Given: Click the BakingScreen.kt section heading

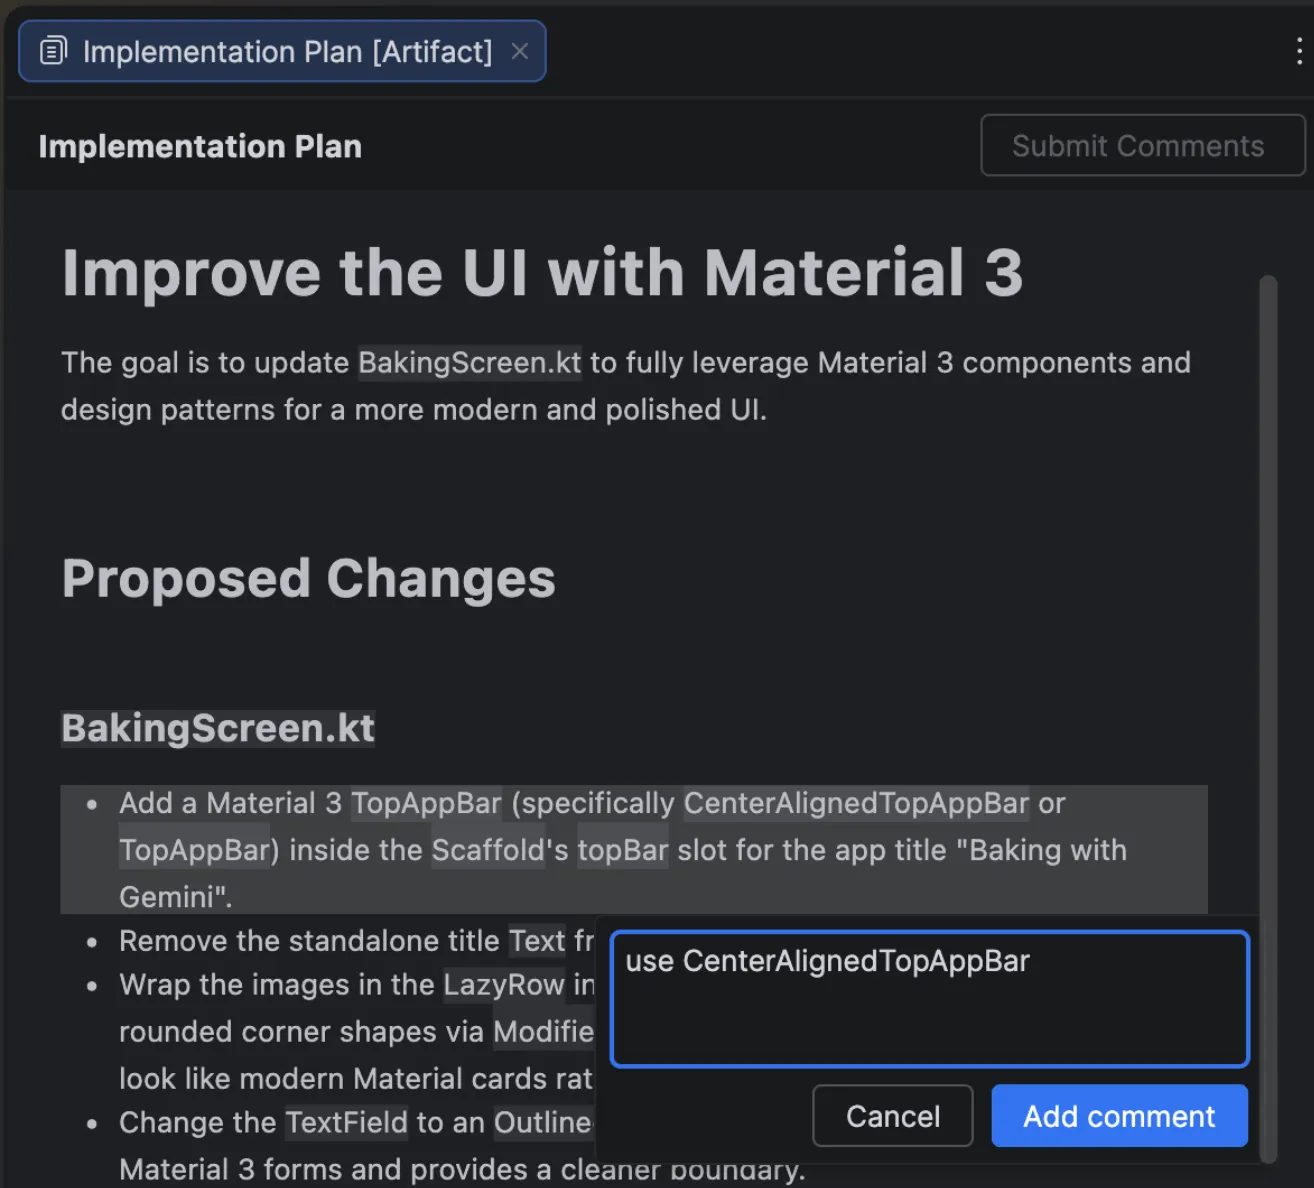Looking at the screenshot, I should [216, 728].
